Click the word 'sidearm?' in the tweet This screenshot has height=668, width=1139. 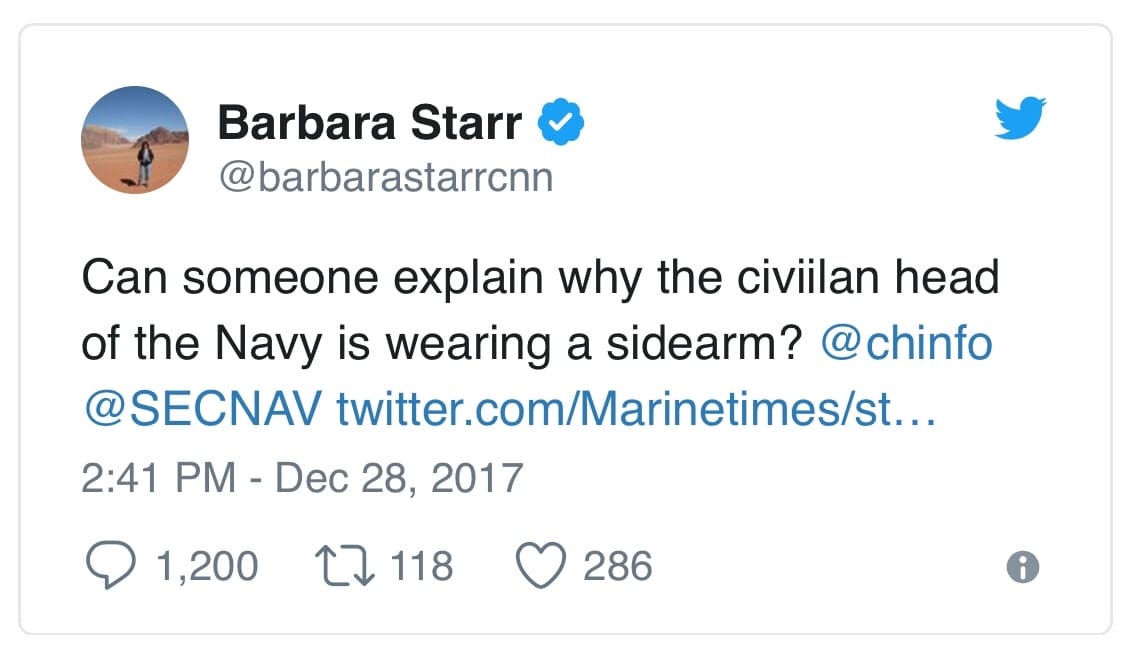705,343
